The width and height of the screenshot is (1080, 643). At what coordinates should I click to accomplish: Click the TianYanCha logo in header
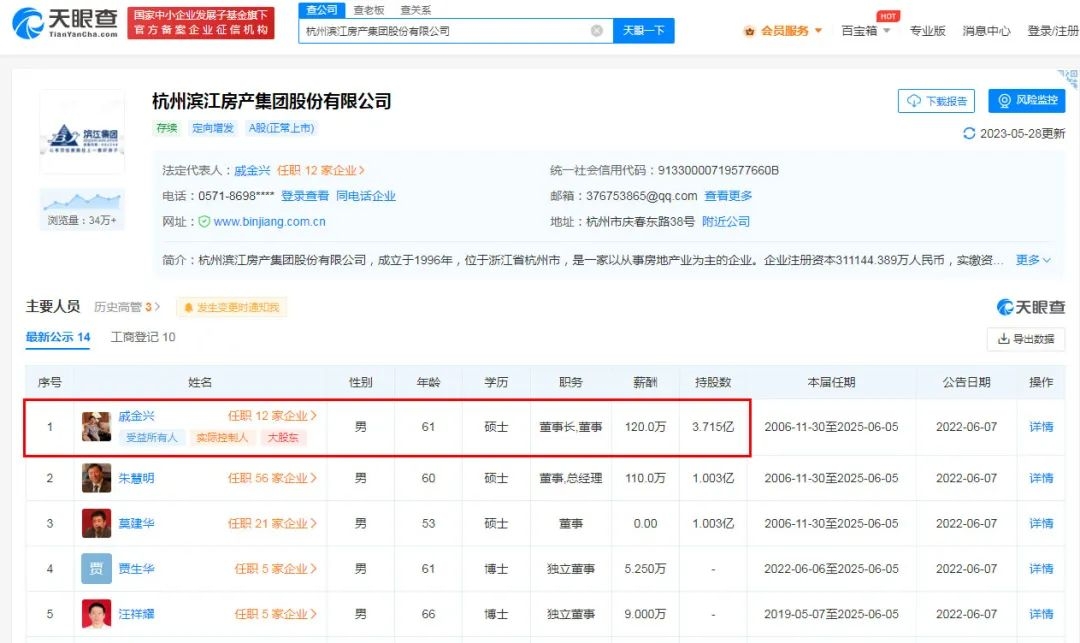coord(65,23)
